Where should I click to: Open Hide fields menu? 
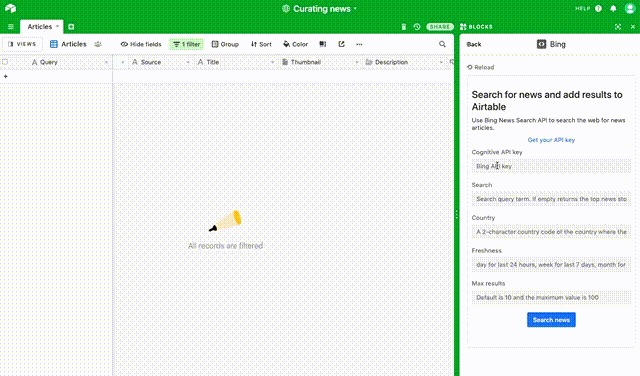point(141,44)
